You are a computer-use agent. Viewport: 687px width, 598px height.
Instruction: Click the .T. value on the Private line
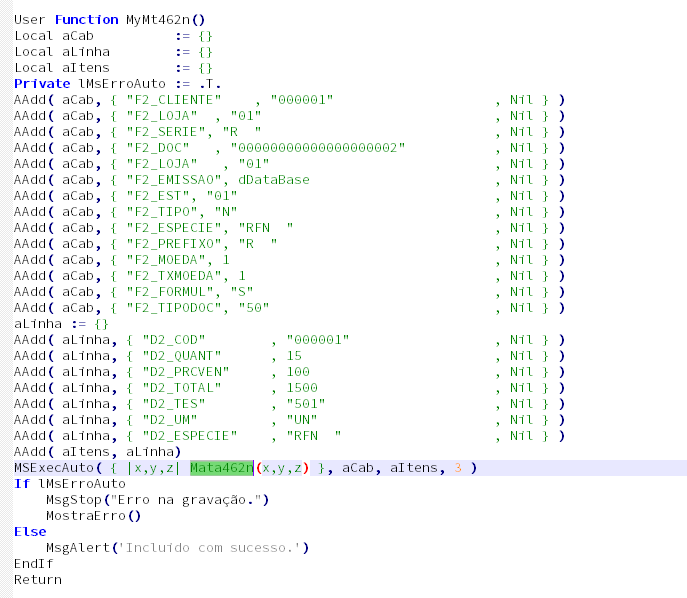[210, 84]
